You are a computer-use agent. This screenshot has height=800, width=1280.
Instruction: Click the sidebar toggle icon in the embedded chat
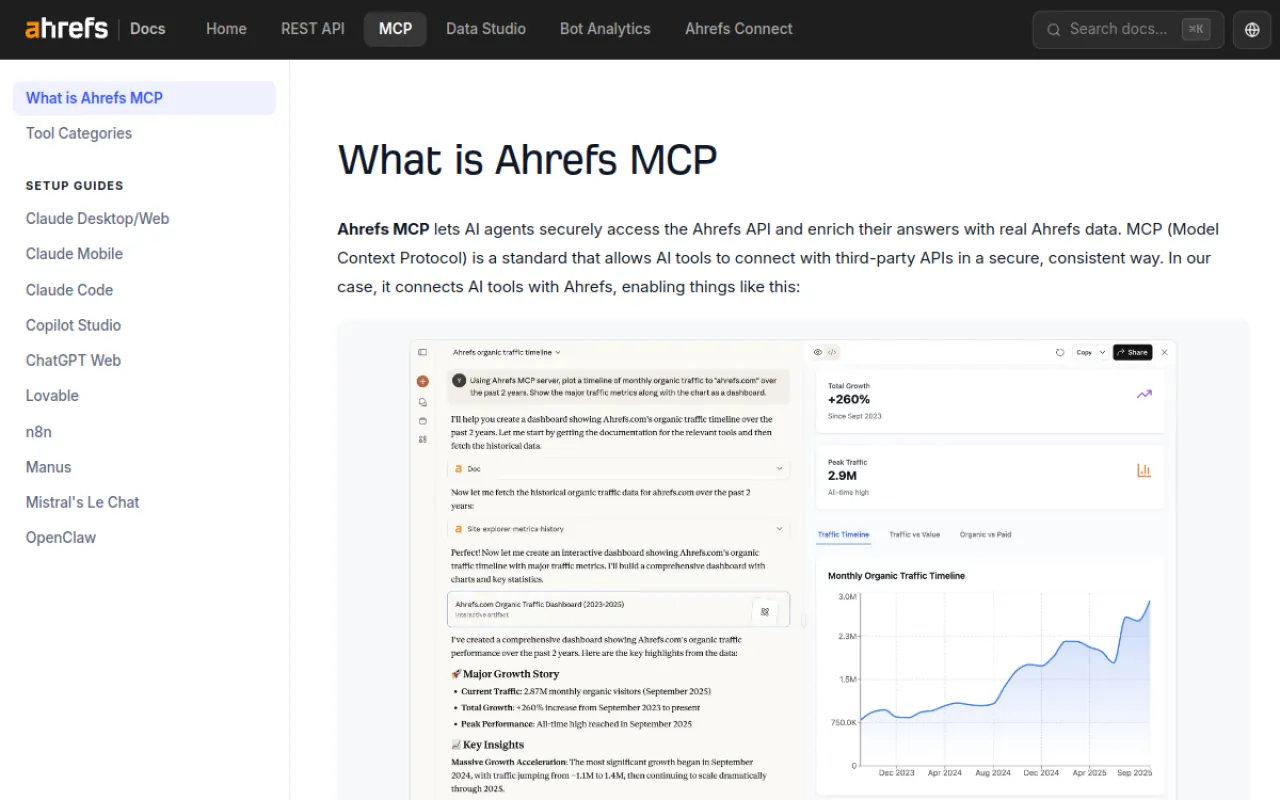coord(422,352)
